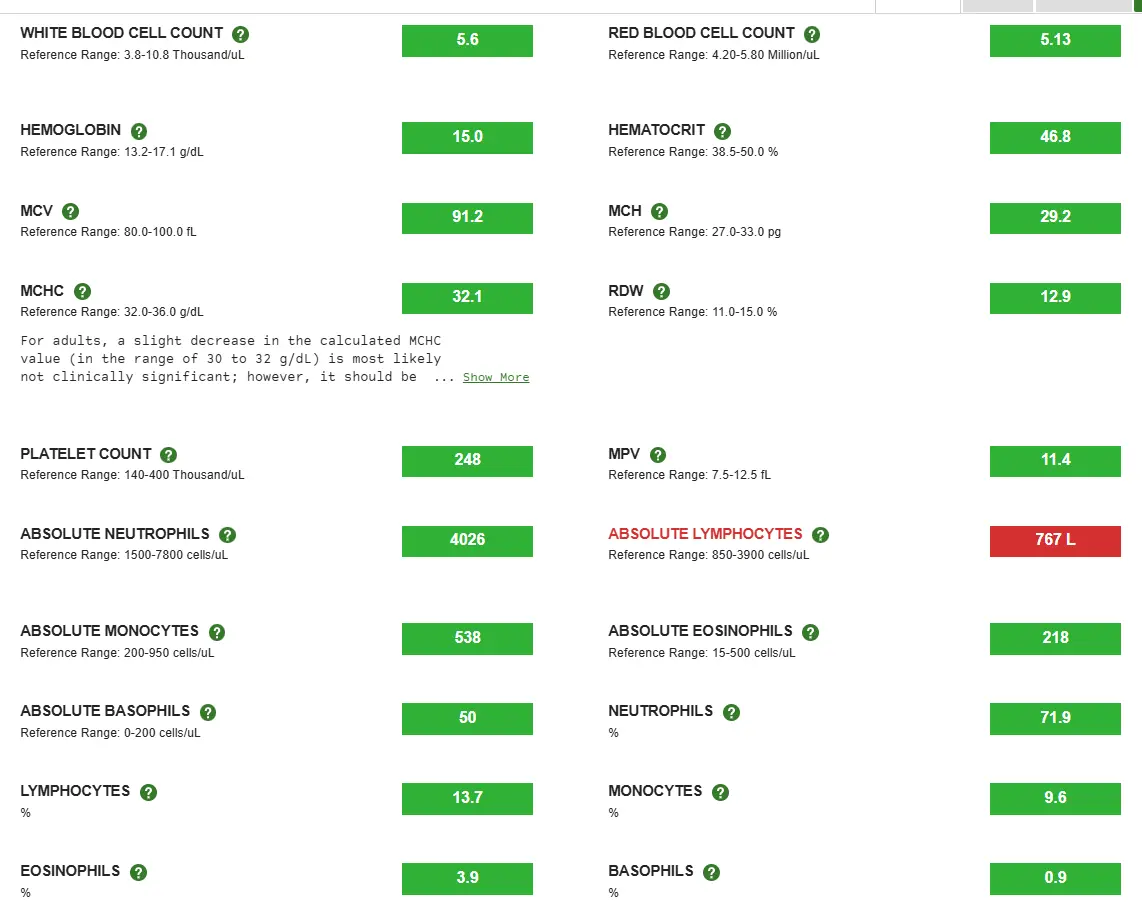The height and width of the screenshot is (911, 1142).
Task: Open the RDW info icon
Action: click(661, 291)
